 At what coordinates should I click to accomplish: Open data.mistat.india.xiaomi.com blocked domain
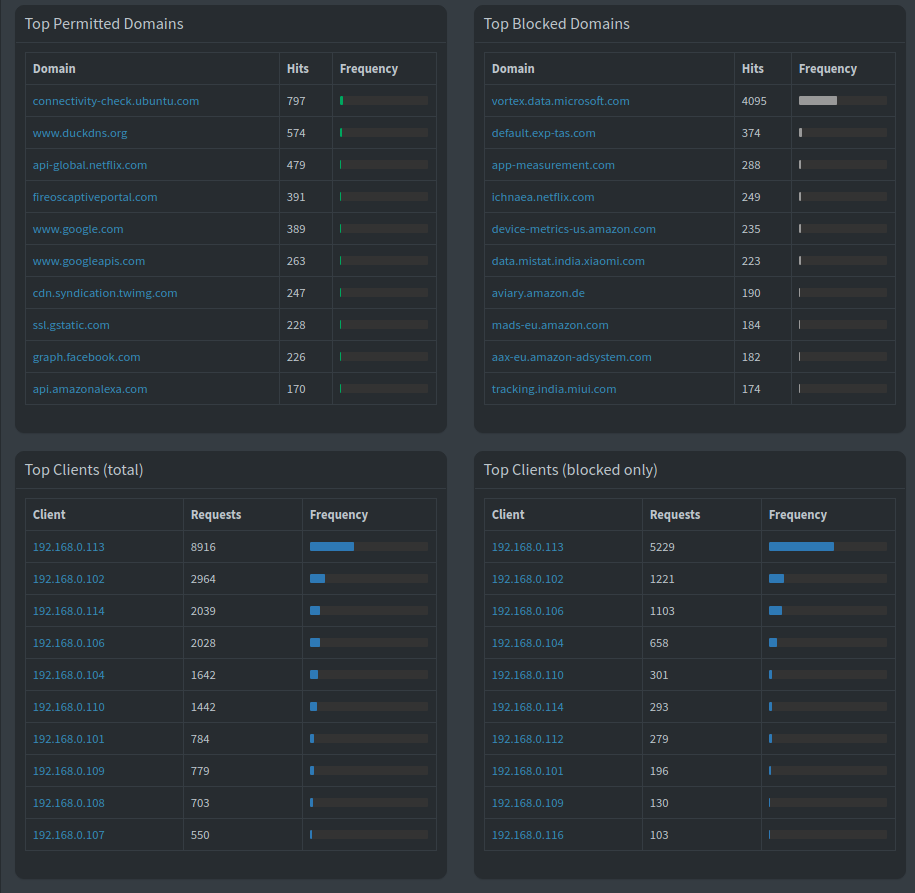point(567,261)
